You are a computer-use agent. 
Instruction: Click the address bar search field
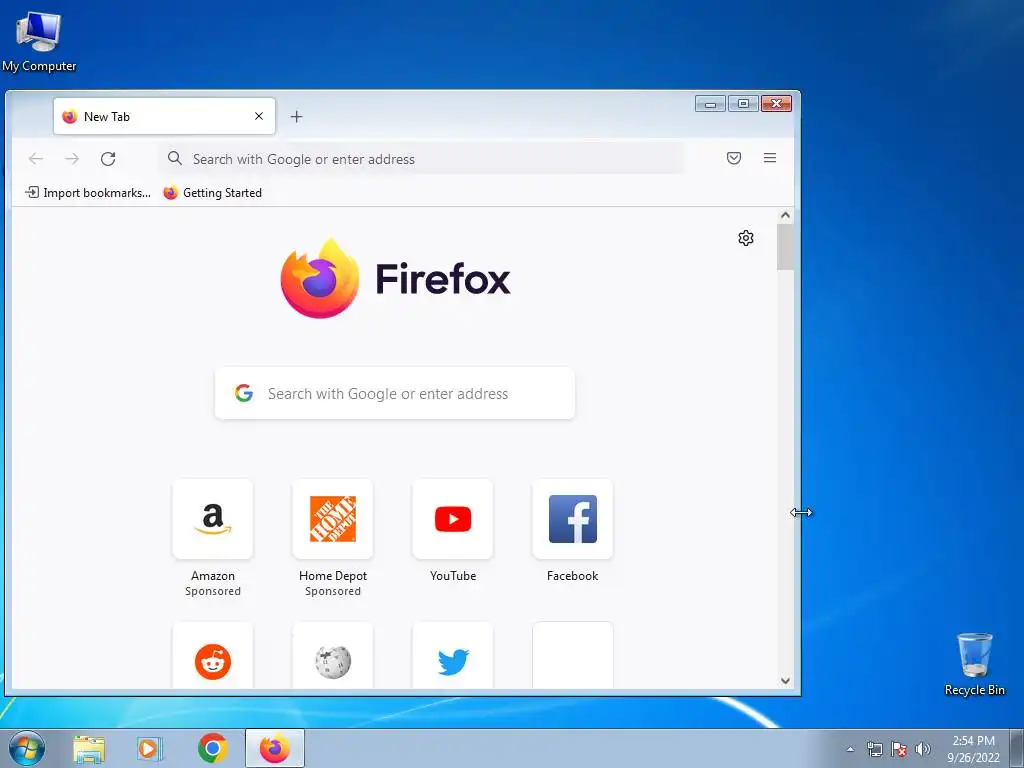click(421, 159)
